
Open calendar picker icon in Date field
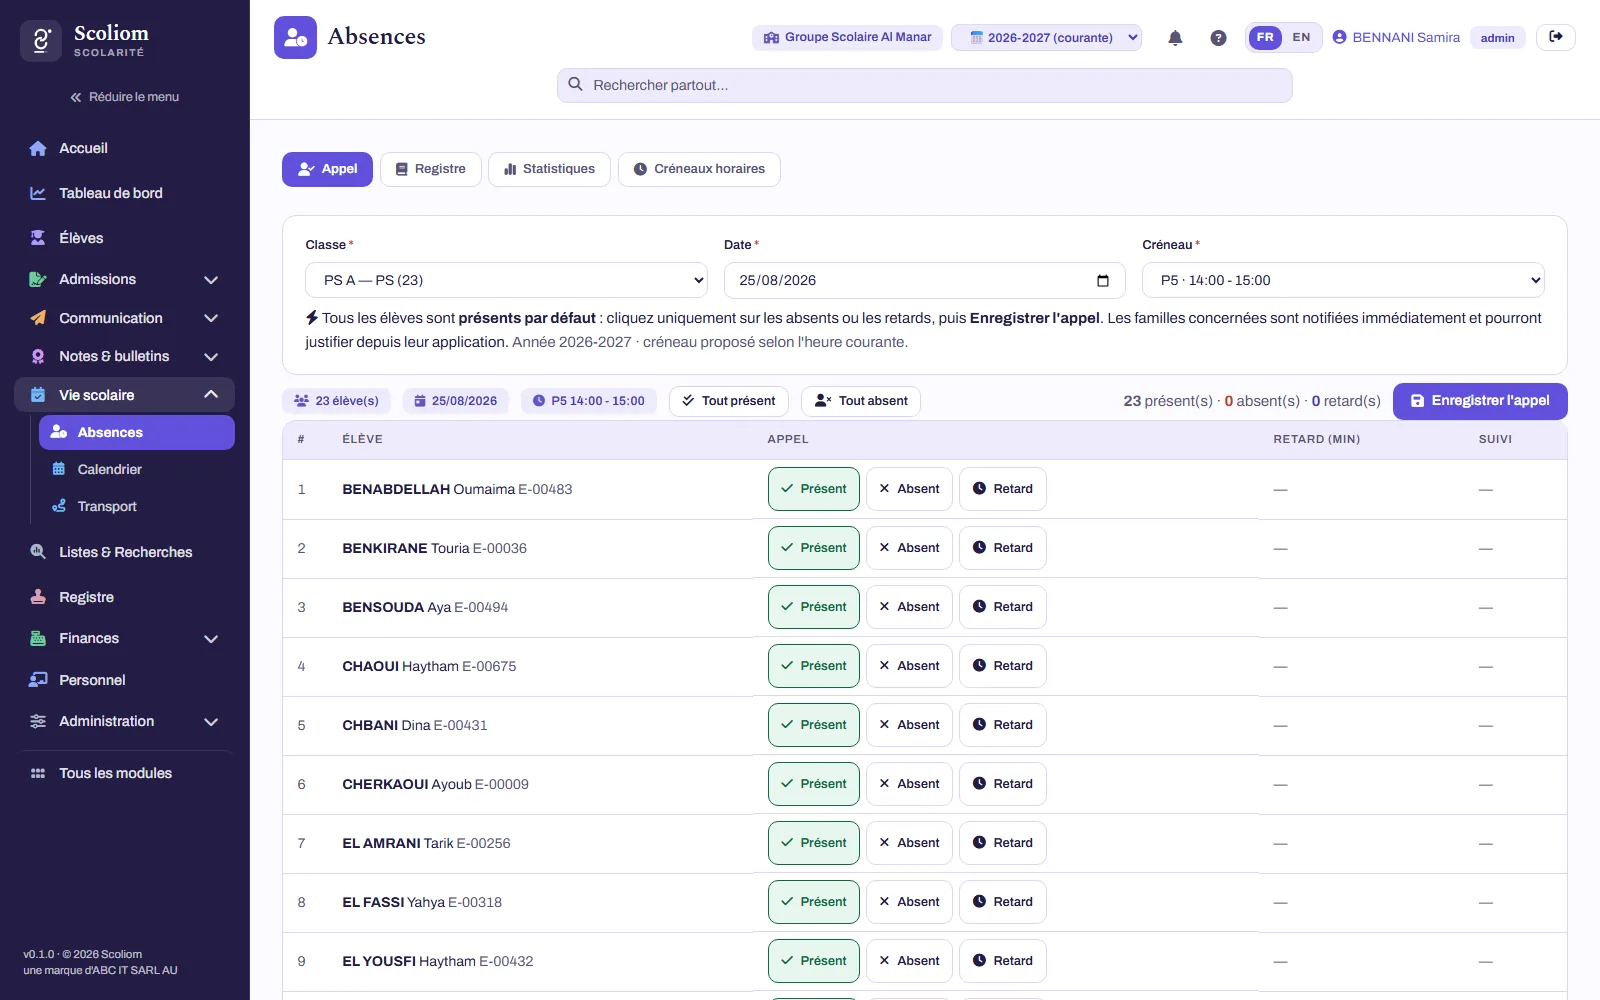1103,280
